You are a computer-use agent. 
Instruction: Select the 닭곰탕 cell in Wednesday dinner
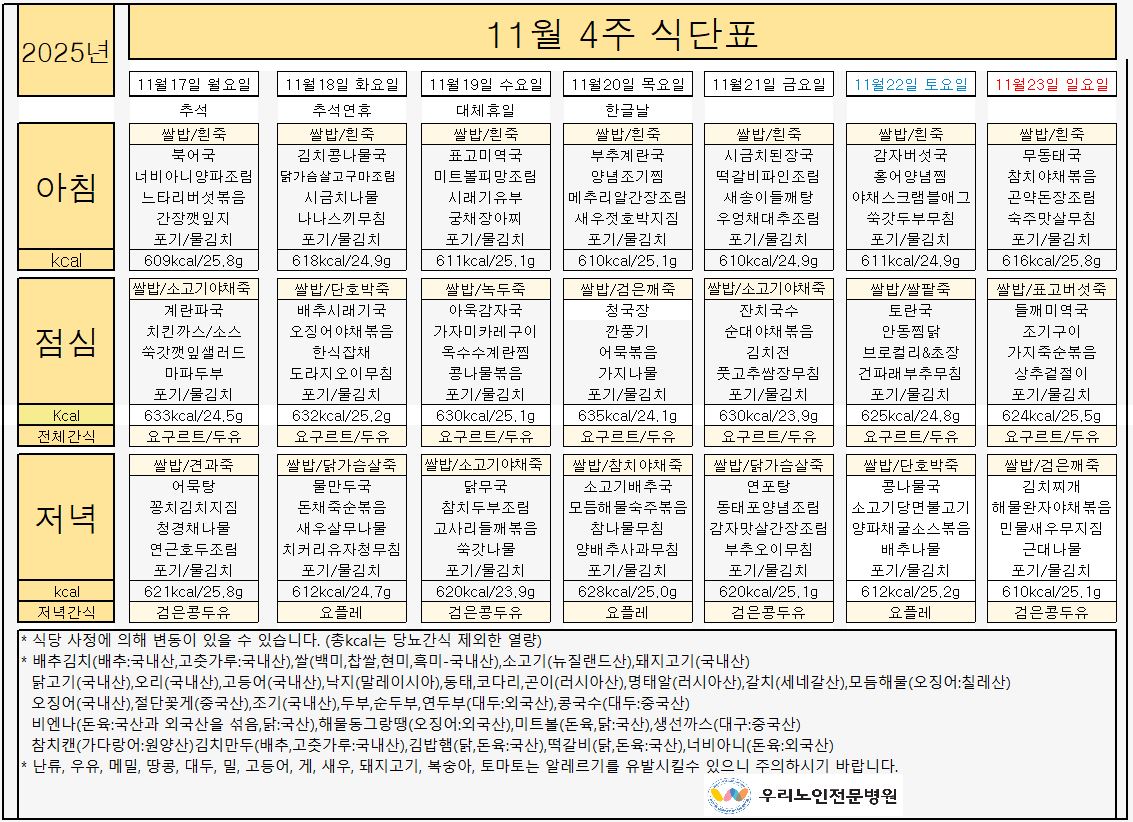[x=485, y=486]
